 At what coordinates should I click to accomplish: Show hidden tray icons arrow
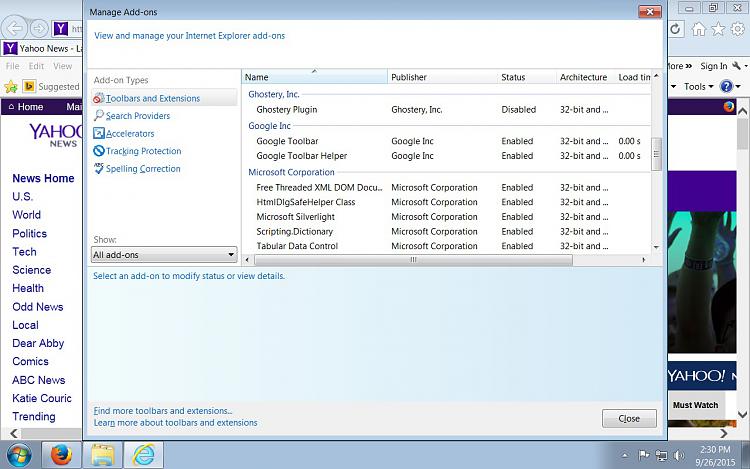click(625, 456)
